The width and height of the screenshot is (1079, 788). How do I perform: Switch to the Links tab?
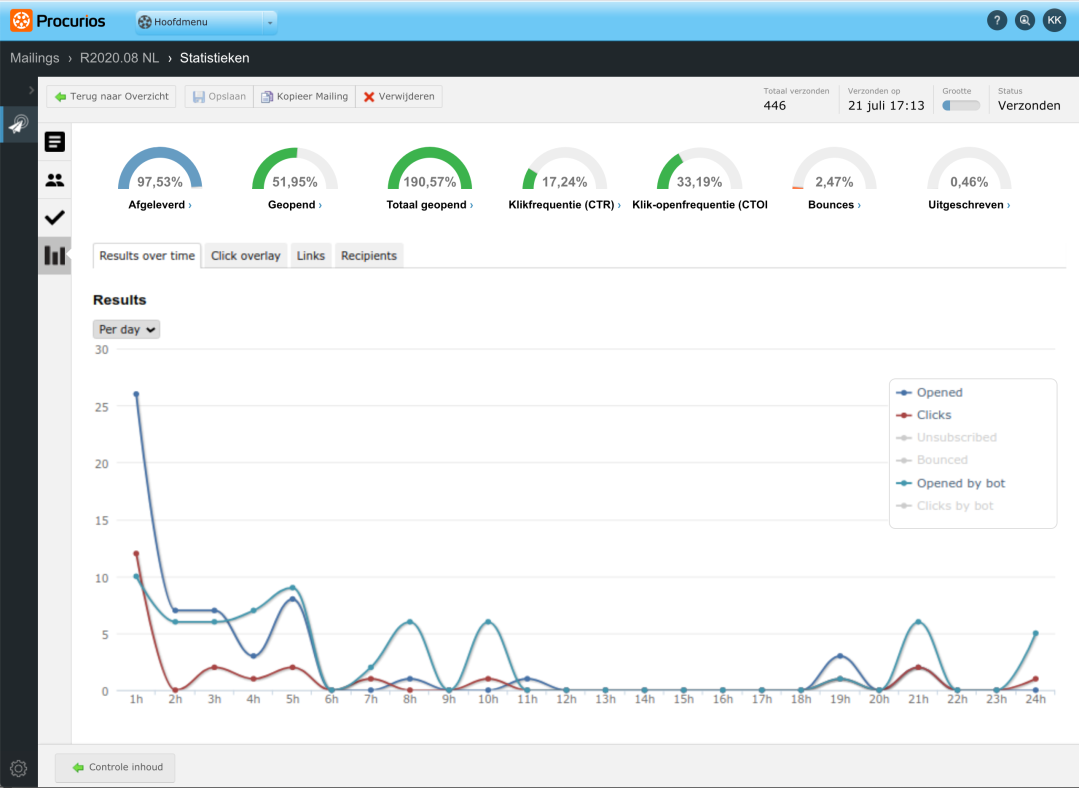click(310, 255)
